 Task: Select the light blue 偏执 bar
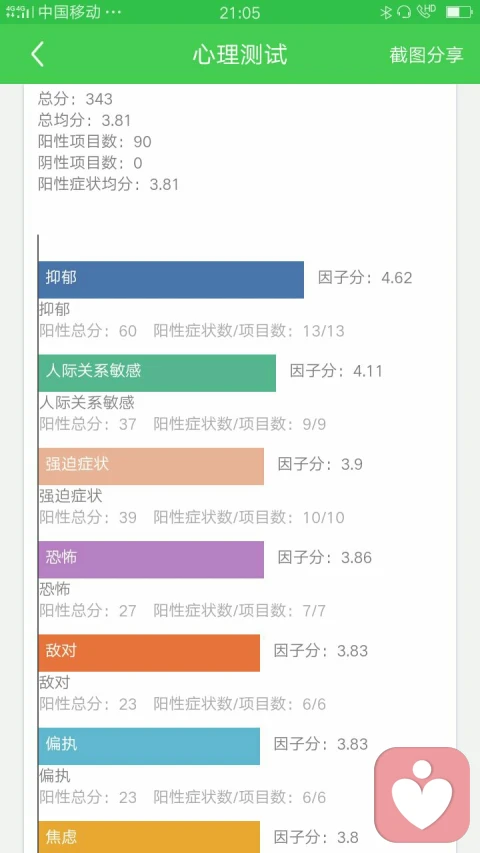pos(149,746)
